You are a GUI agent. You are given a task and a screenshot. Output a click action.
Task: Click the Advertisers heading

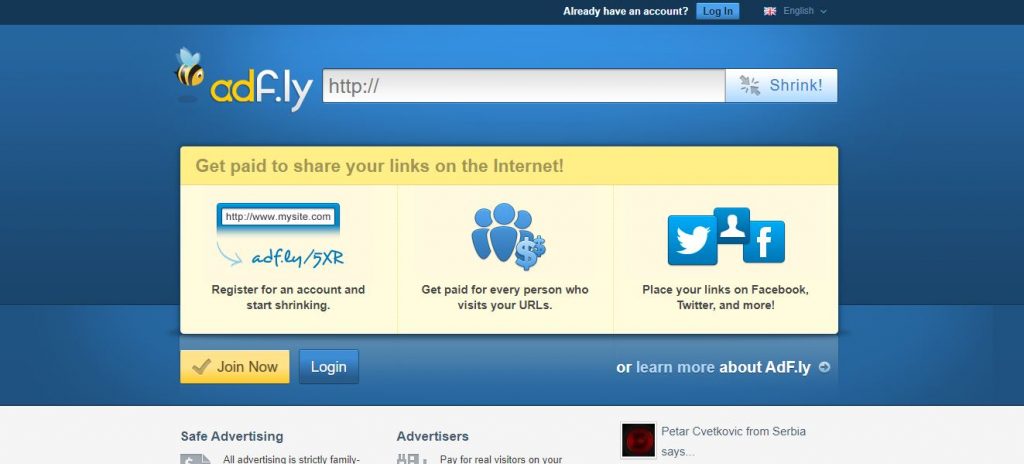432,436
